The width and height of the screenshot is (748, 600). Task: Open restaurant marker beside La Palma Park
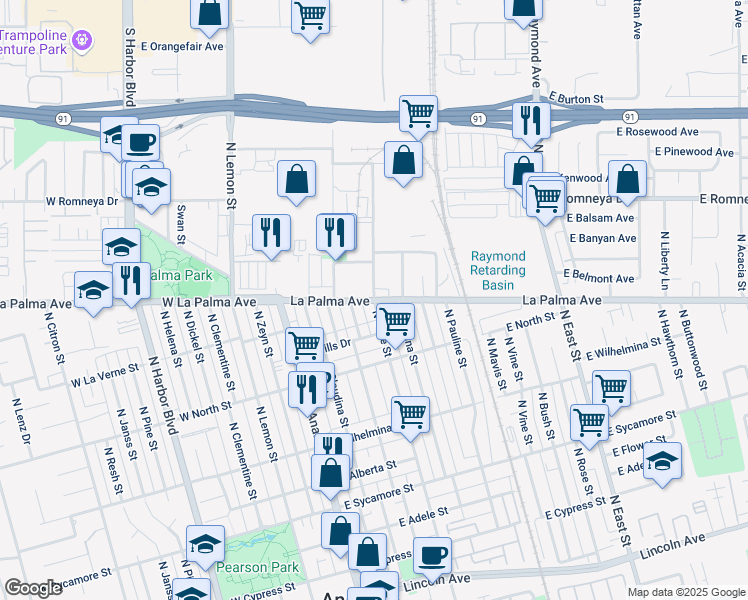(131, 281)
